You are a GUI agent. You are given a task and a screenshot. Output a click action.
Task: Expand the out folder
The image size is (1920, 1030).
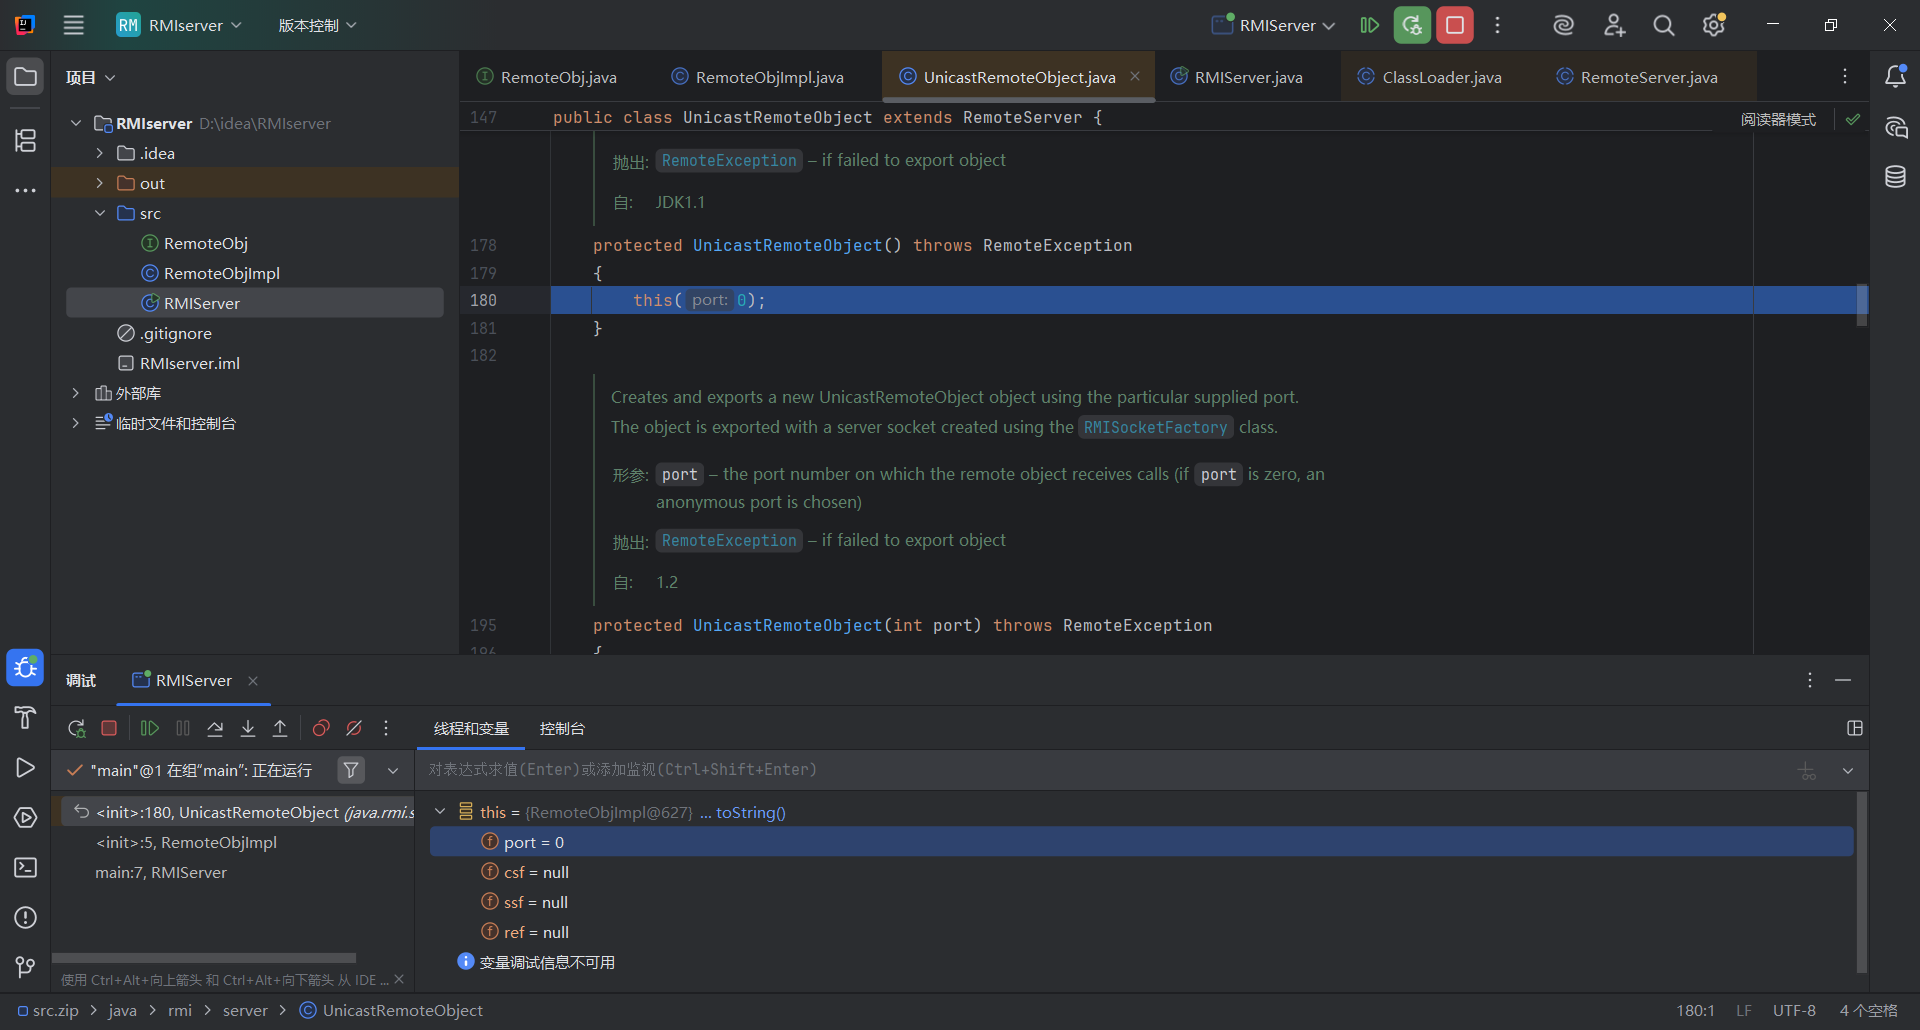tap(99, 183)
